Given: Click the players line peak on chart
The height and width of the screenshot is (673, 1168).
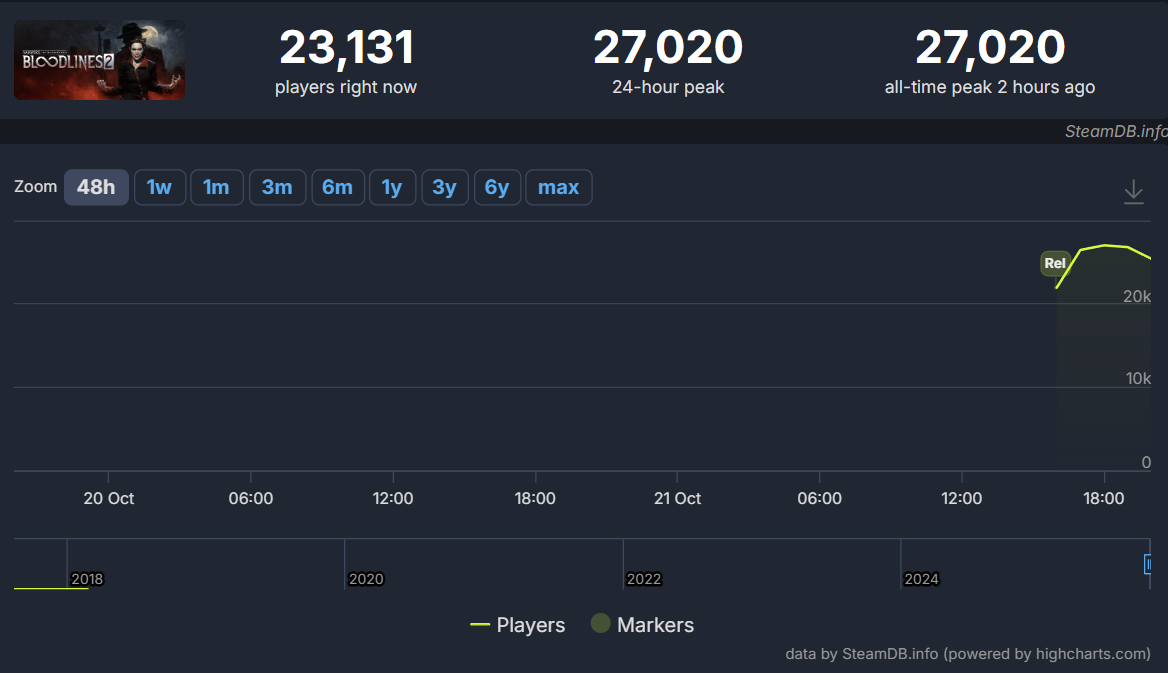Looking at the screenshot, I should 1106,245.
